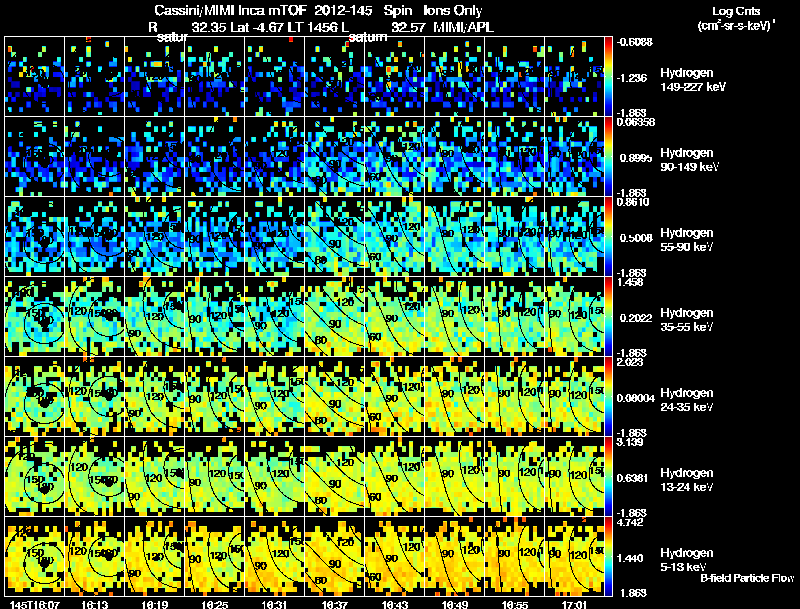Open the 16:31 panel in the 13-24 keV row
800x609 pixels.
pos(274,476)
